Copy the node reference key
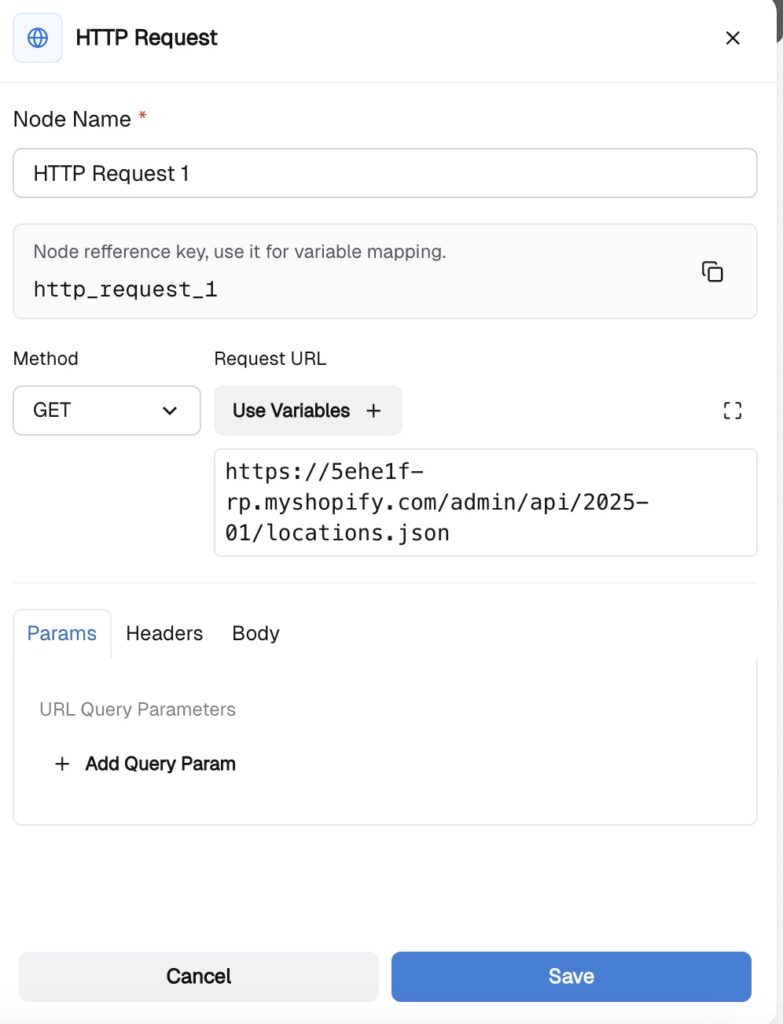783x1024 pixels. click(x=712, y=272)
